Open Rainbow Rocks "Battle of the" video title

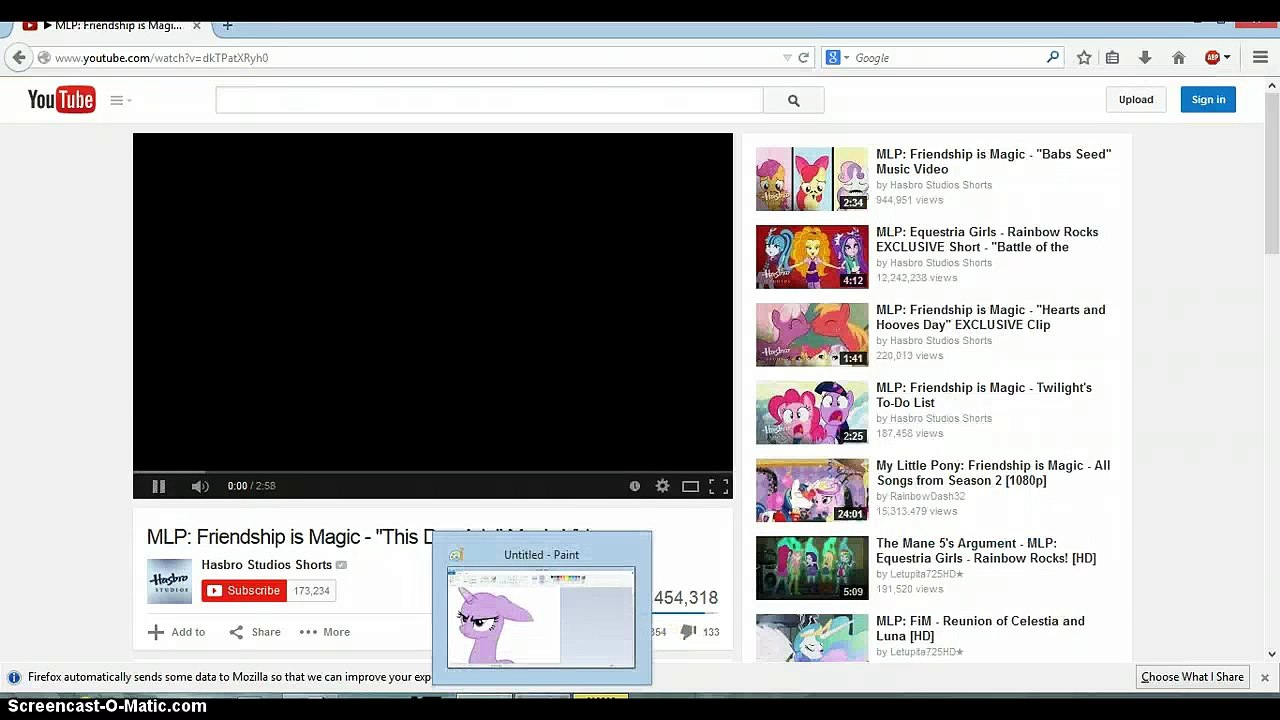[987, 239]
